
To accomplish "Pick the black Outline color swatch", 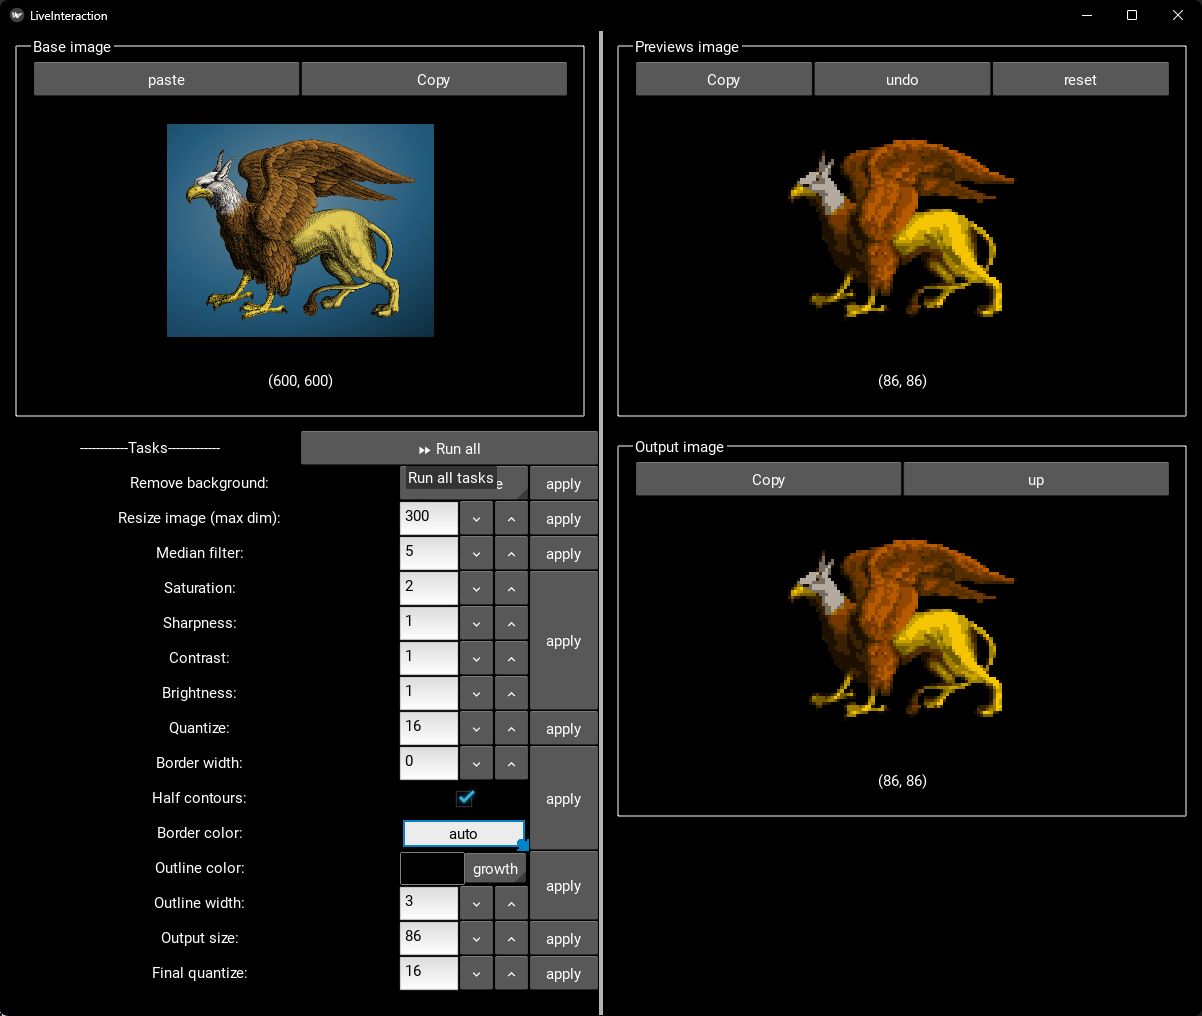I will pyautogui.click(x=432, y=869).
